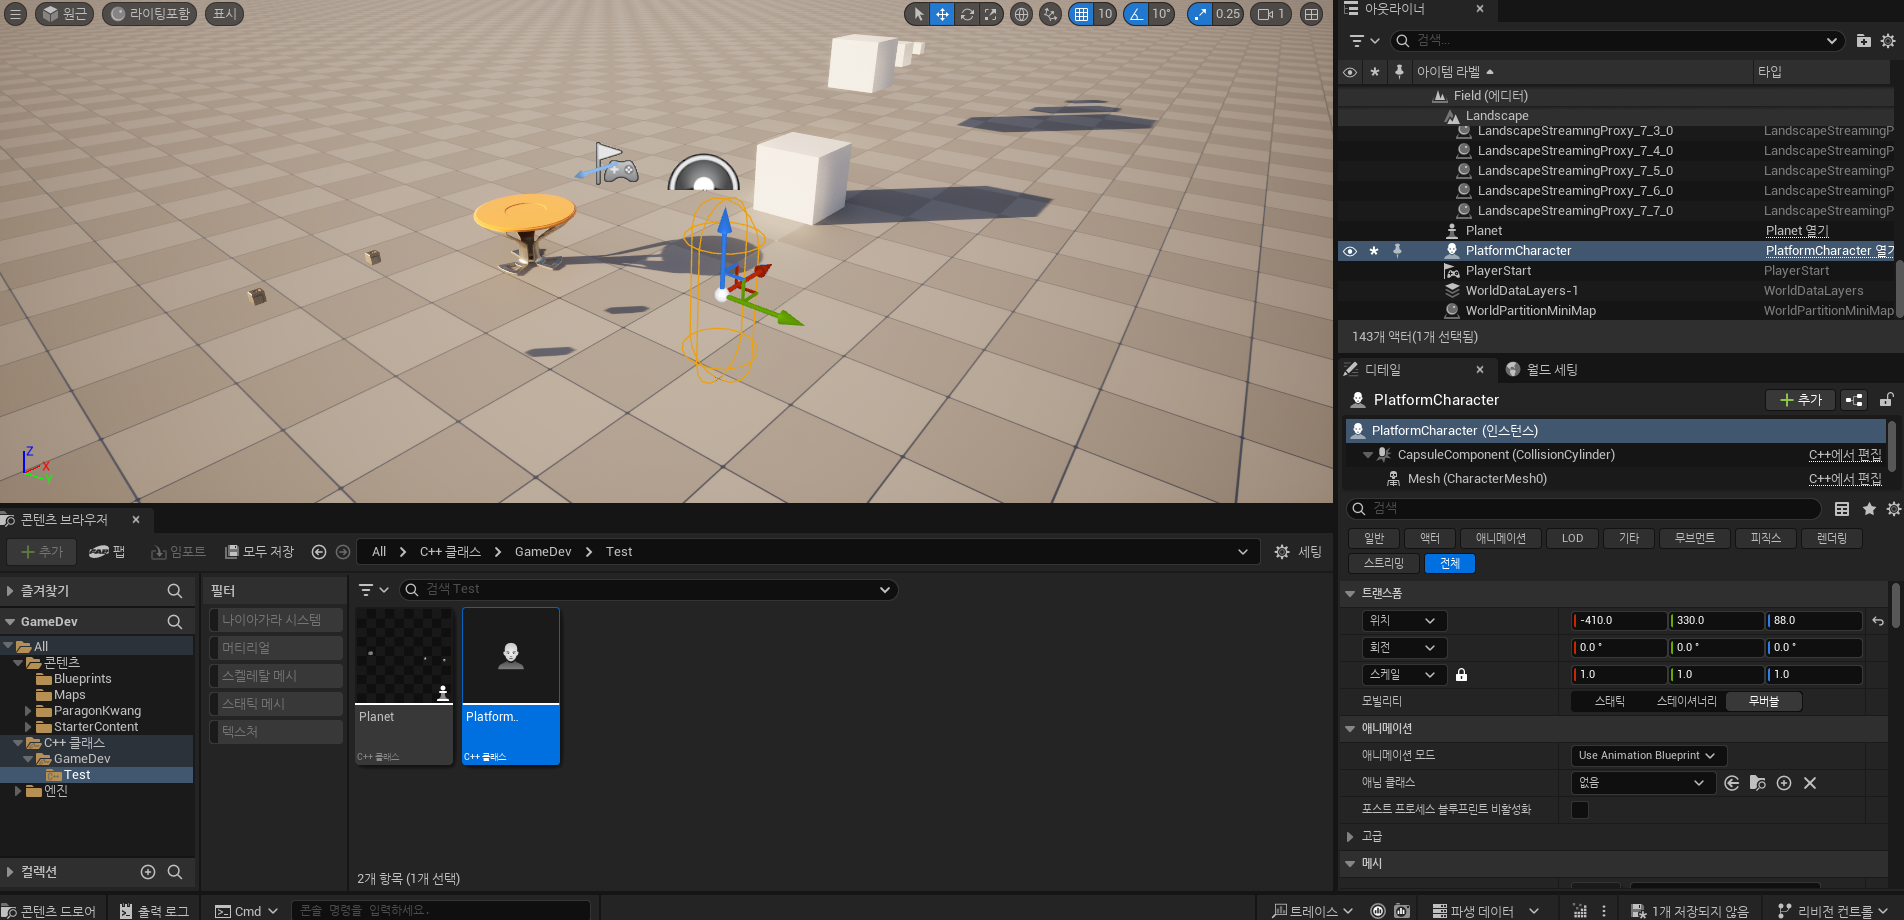This screenshot has width=1904, height=920.
Task: Open the content browser 세팅 gear
Action: [1298, 552]
